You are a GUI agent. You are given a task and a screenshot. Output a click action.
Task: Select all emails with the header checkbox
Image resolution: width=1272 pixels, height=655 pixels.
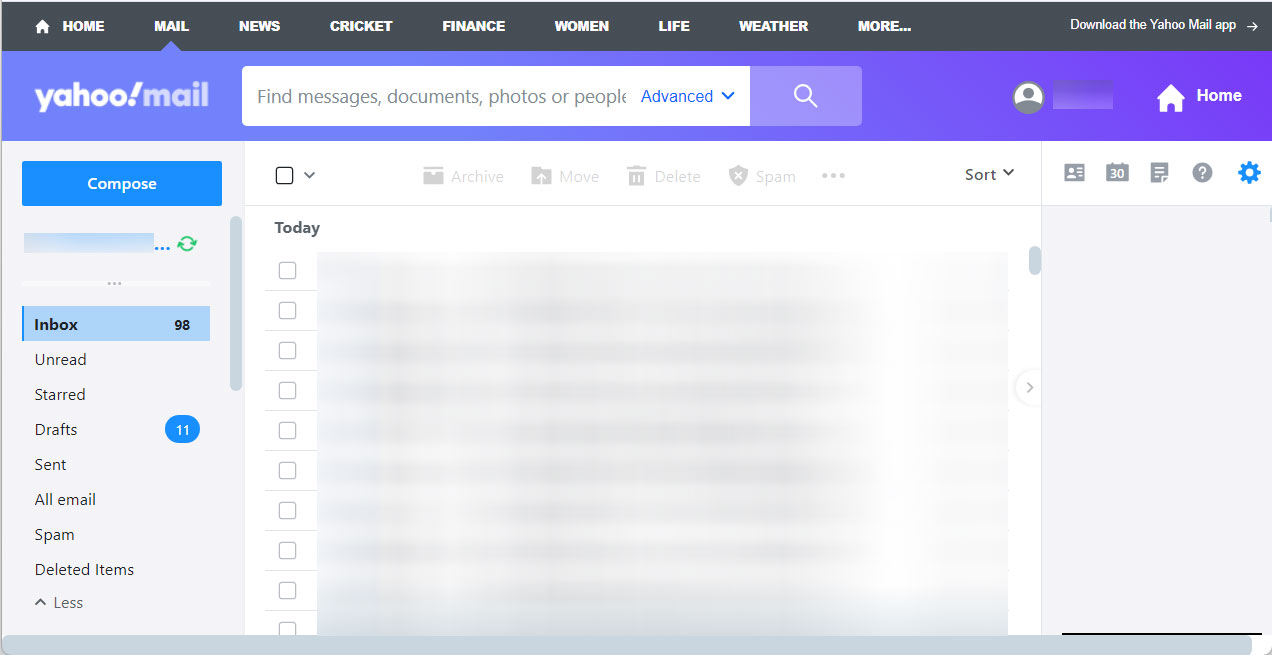coord(284,174)
